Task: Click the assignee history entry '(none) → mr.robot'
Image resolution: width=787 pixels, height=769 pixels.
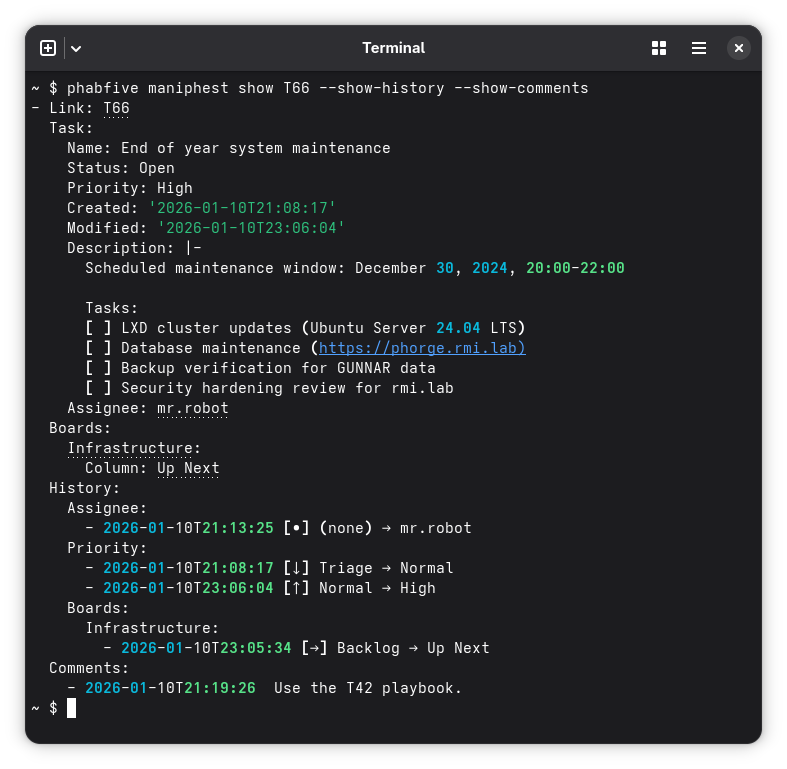Action: click(396, 528)
